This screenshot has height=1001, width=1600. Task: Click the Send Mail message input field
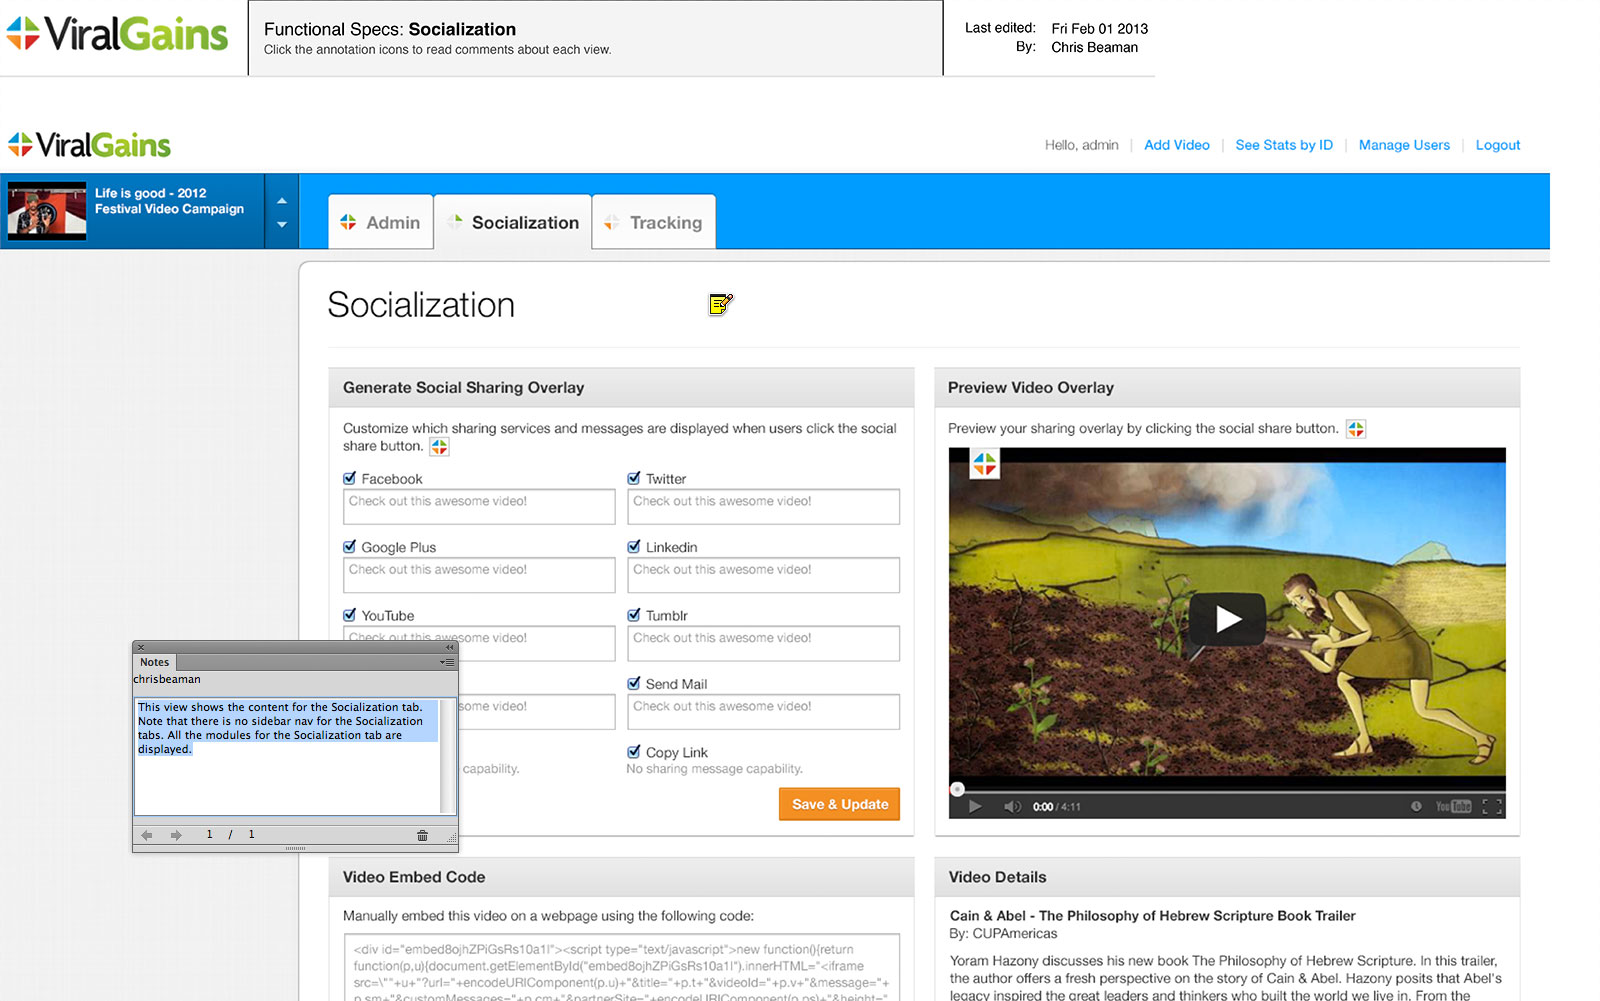763,711
